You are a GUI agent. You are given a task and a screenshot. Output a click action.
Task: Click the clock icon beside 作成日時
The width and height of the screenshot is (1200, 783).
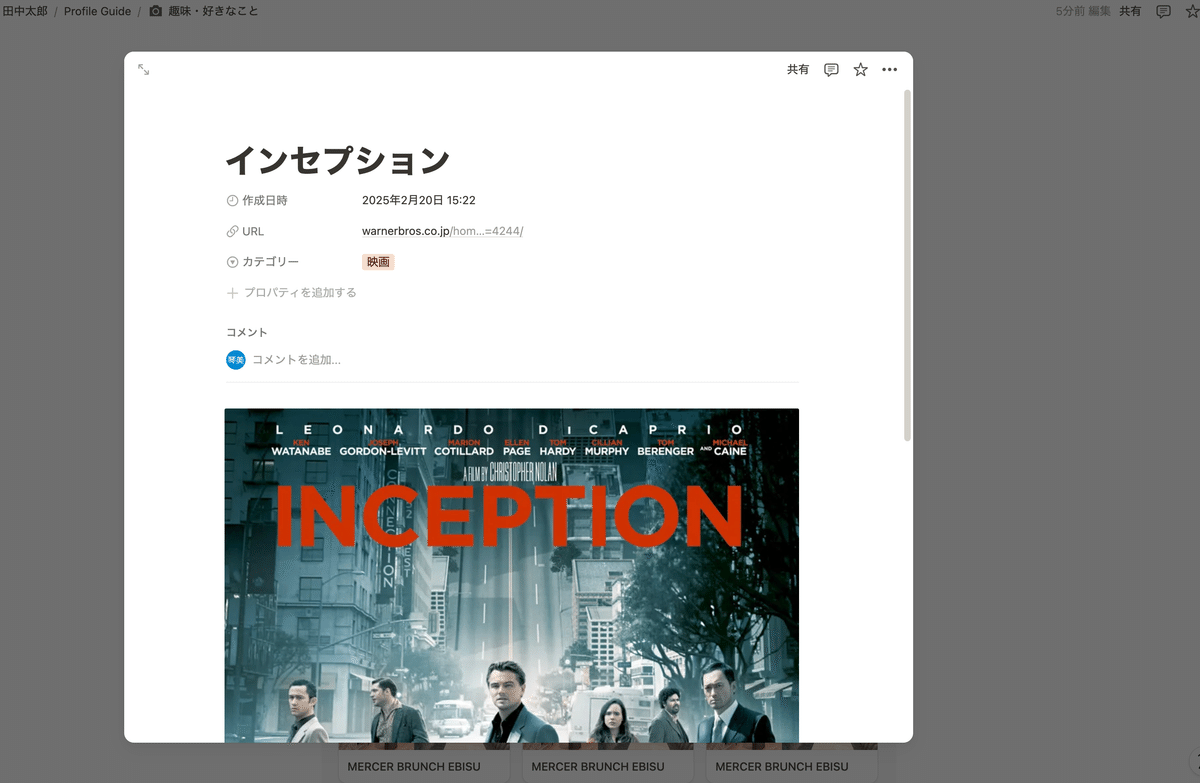coord(232,200)
